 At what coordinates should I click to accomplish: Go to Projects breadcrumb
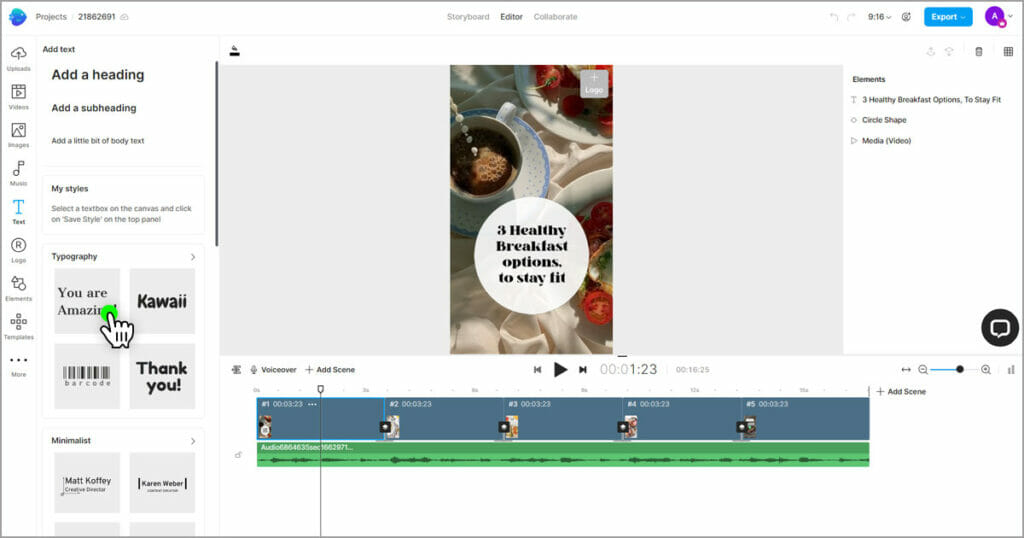(x=51, y=17)
